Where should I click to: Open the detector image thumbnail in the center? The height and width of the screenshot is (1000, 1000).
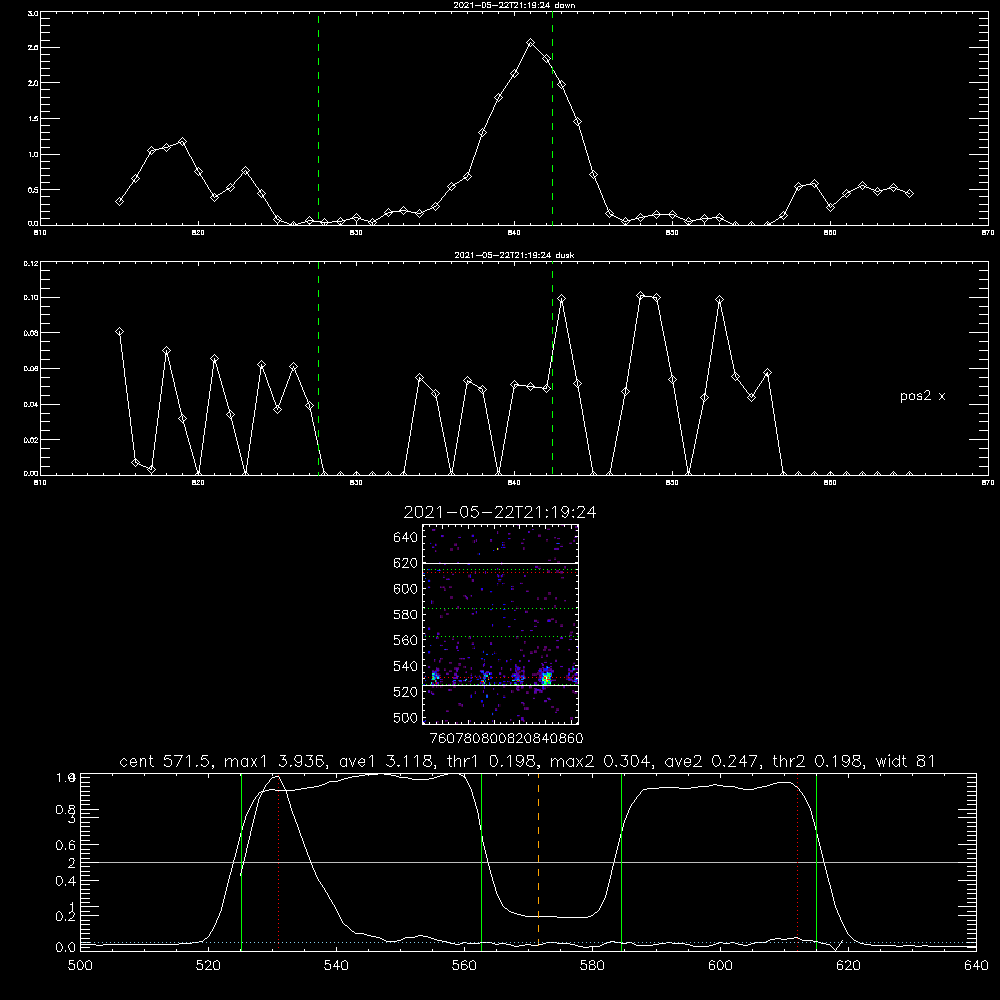(500, 624)
